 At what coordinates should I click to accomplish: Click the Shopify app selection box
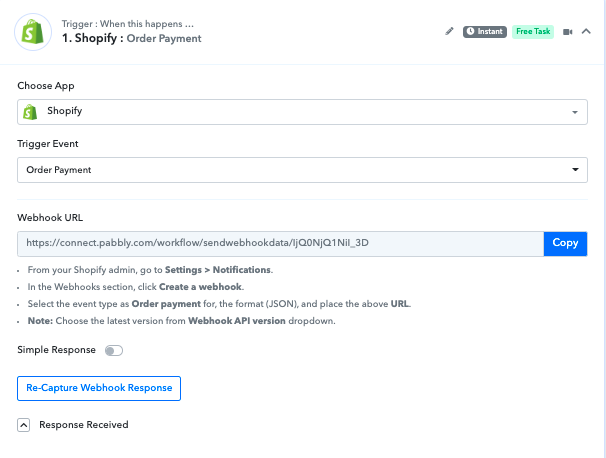[302, 112]
